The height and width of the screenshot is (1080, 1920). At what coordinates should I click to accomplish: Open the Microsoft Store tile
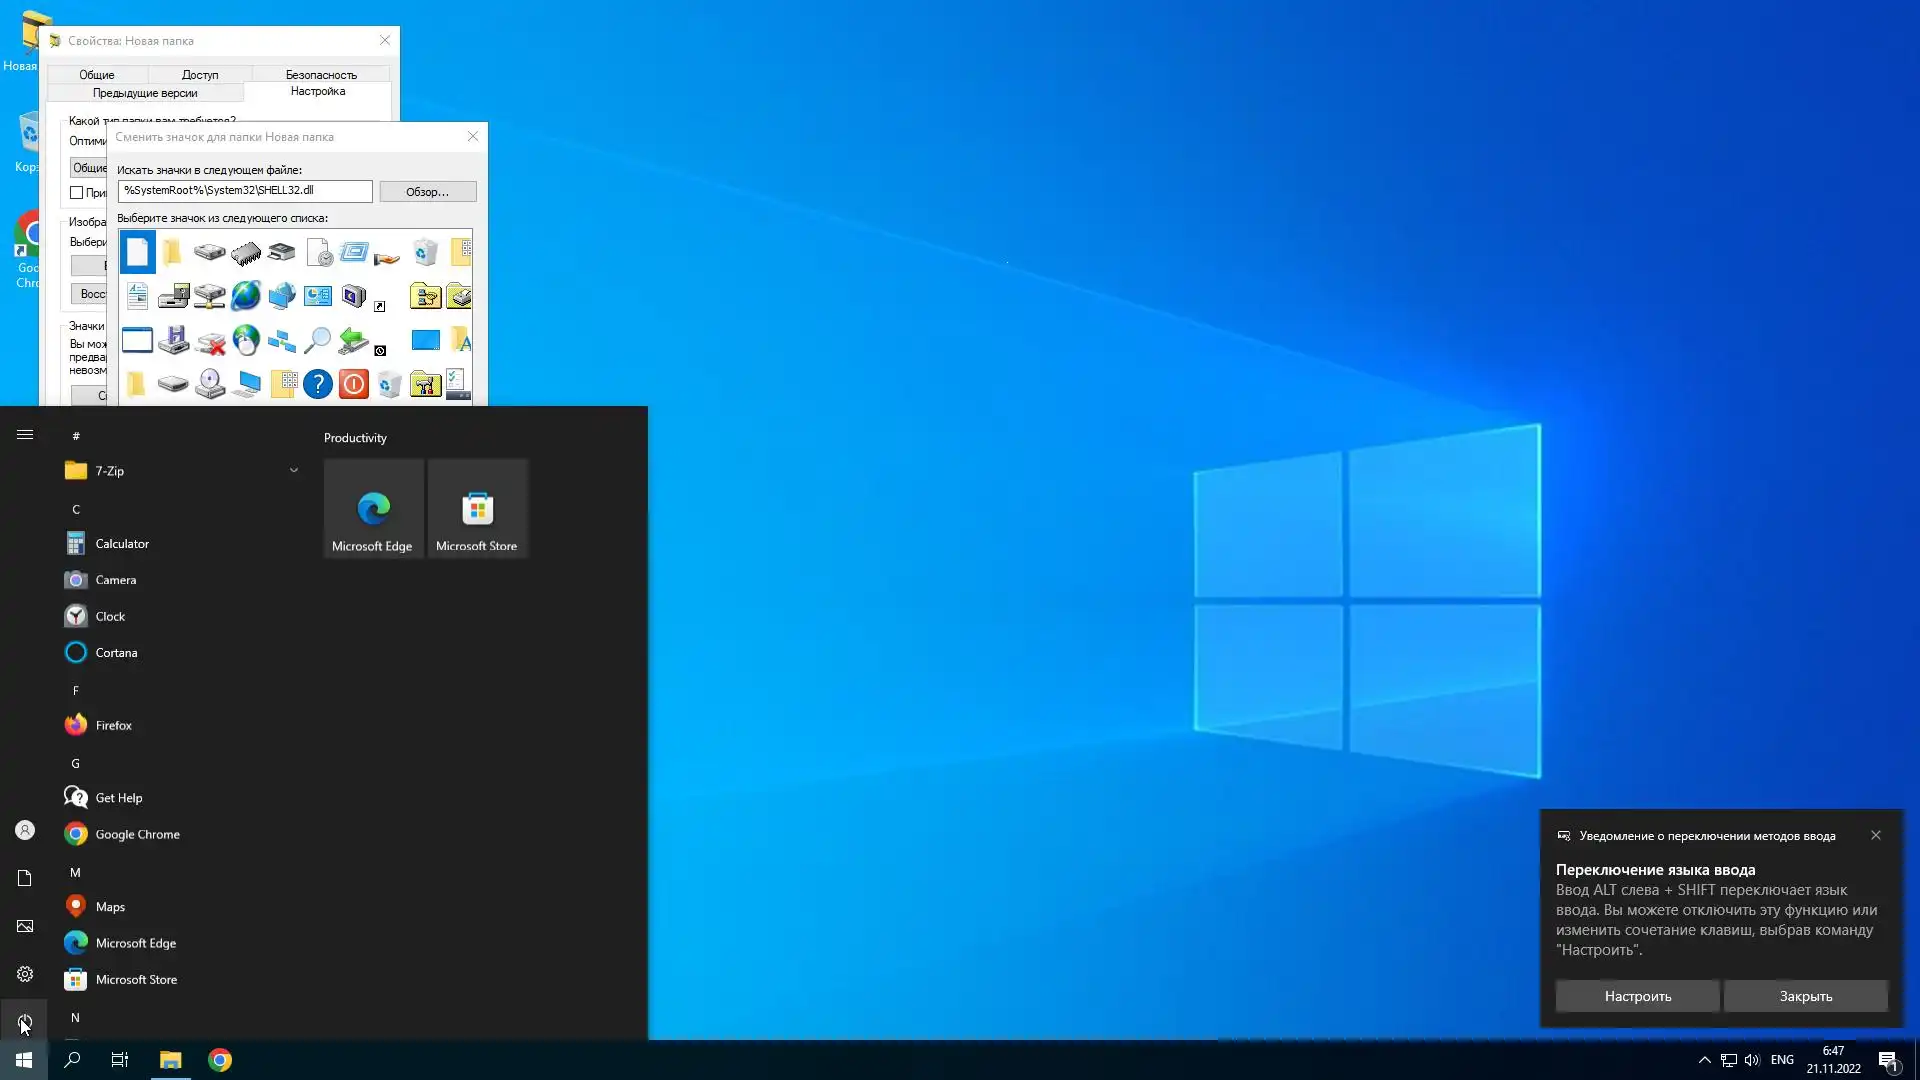point(477,509)
